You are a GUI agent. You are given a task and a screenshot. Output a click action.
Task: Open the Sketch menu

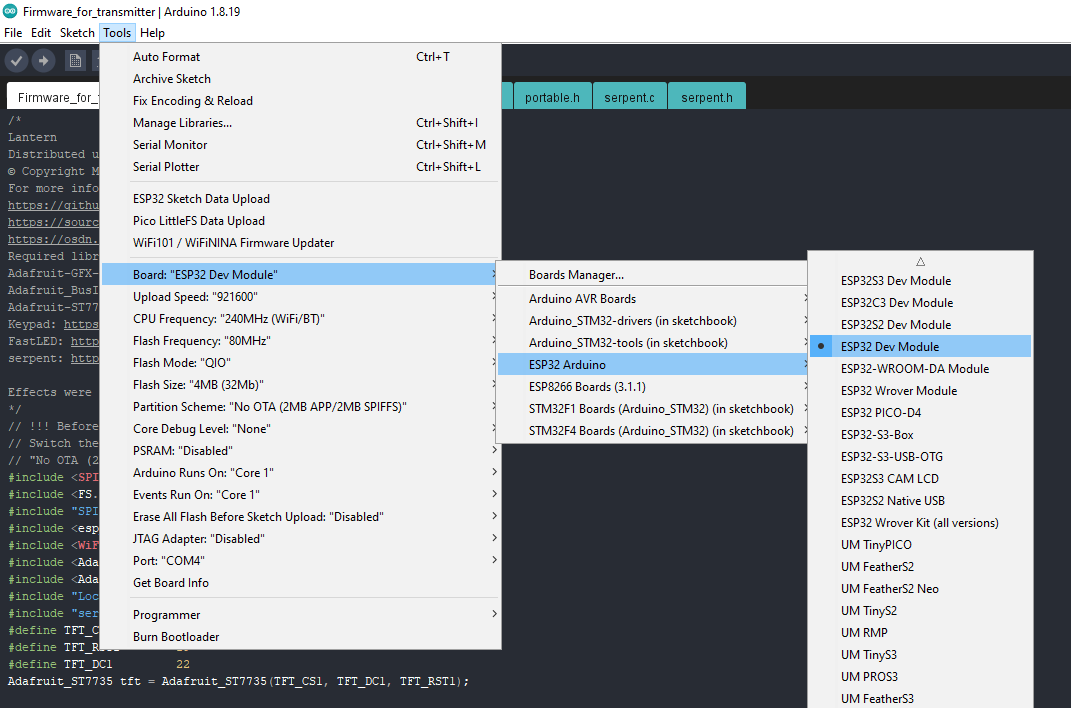[x=77, y=33]
